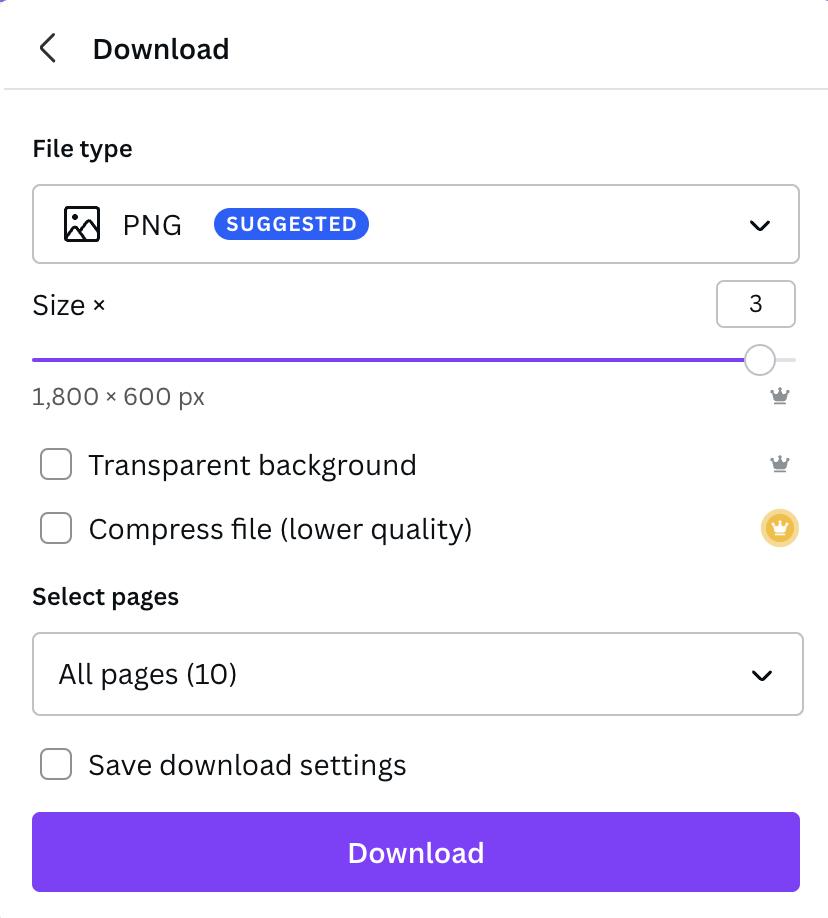Tick the Compress file (lower quality) checkbox
Screen dimensions: 828x918
pyautogui.click(x=56, y=528)
